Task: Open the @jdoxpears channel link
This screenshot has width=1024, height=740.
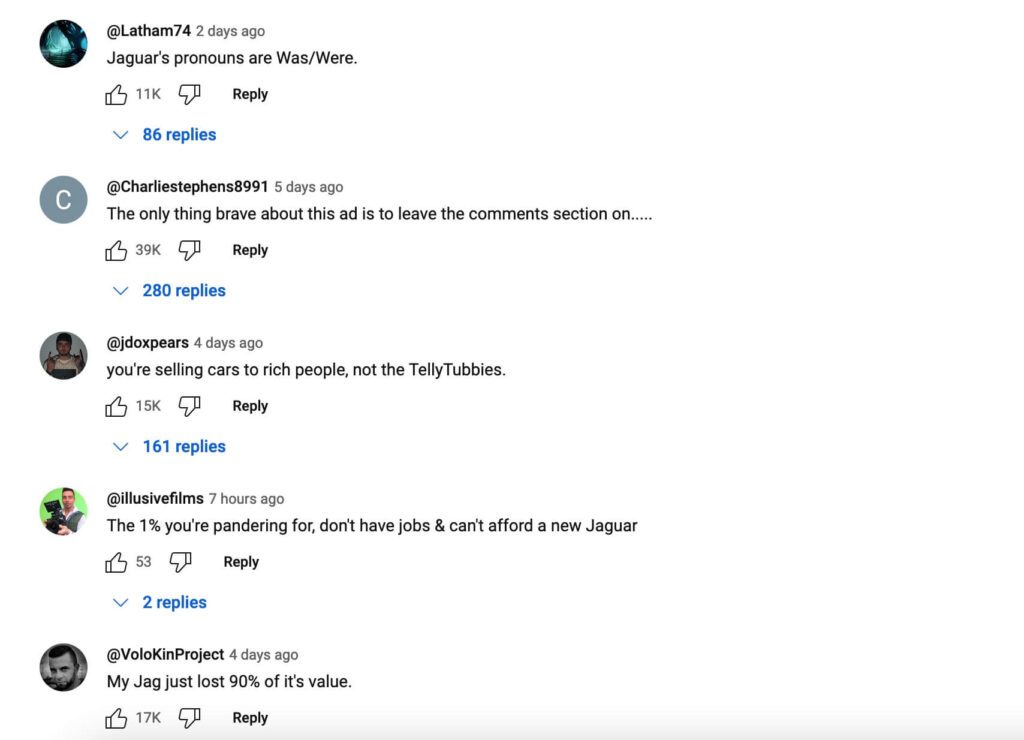Action: (148, 343)
